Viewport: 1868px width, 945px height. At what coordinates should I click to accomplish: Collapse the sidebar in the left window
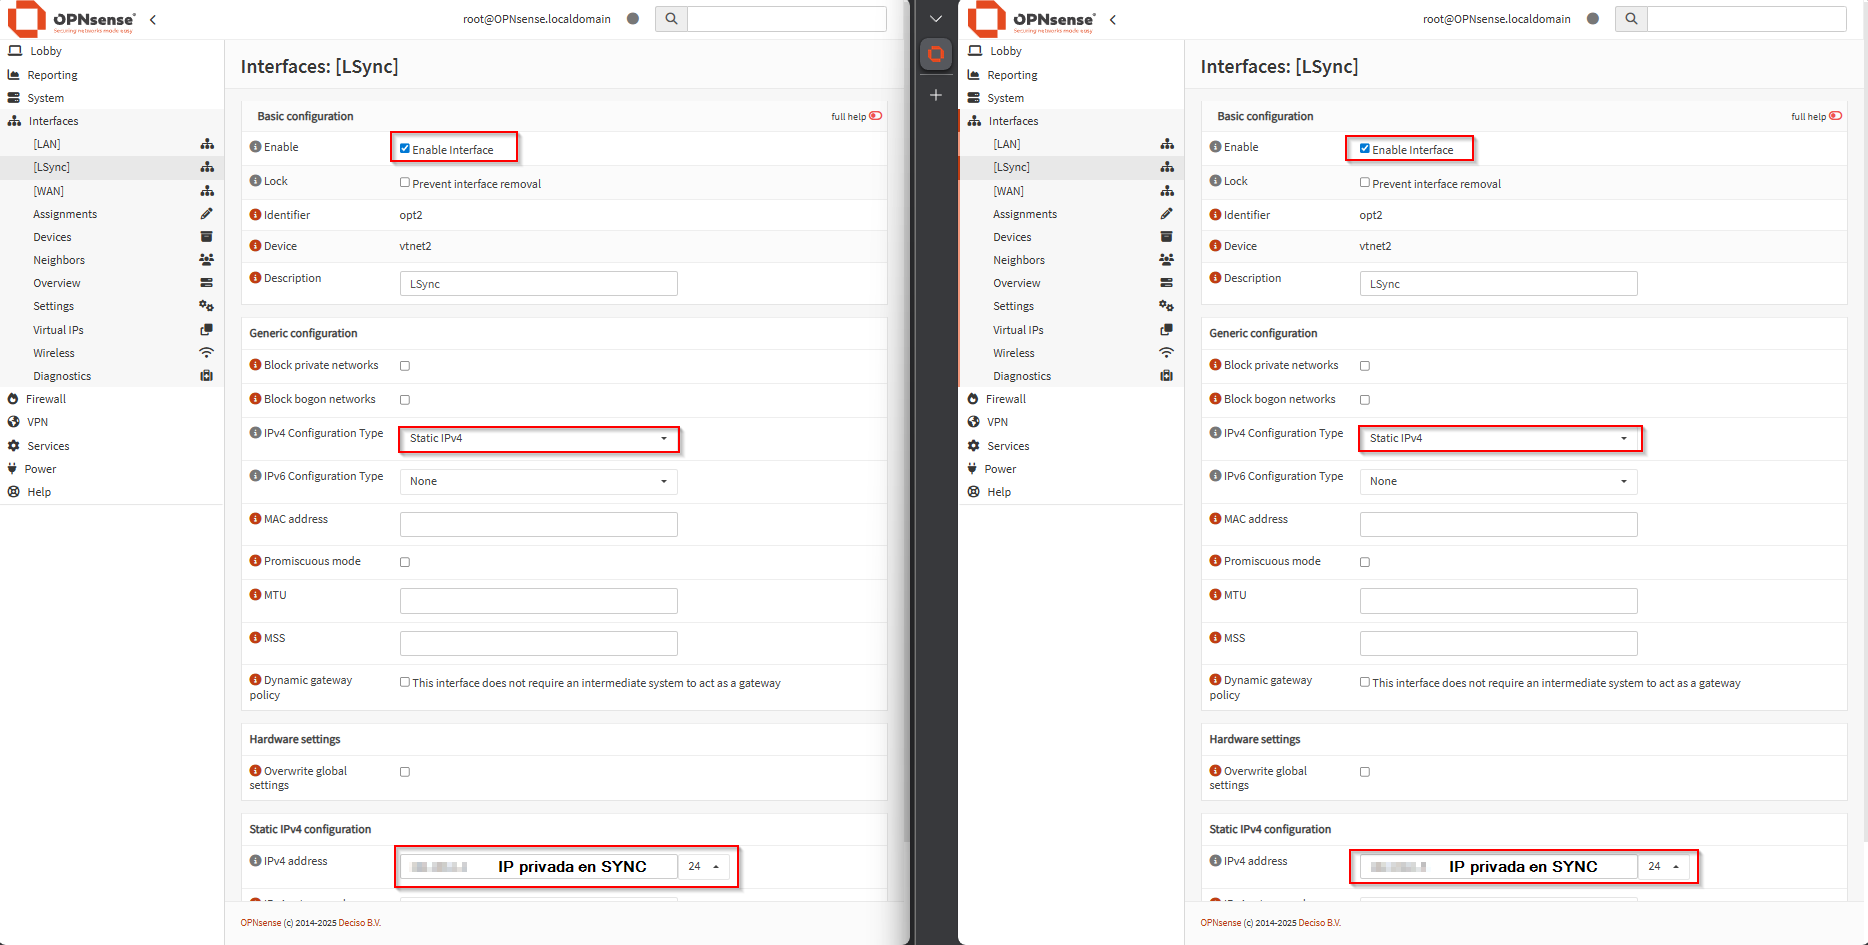(x=153, y=19)
